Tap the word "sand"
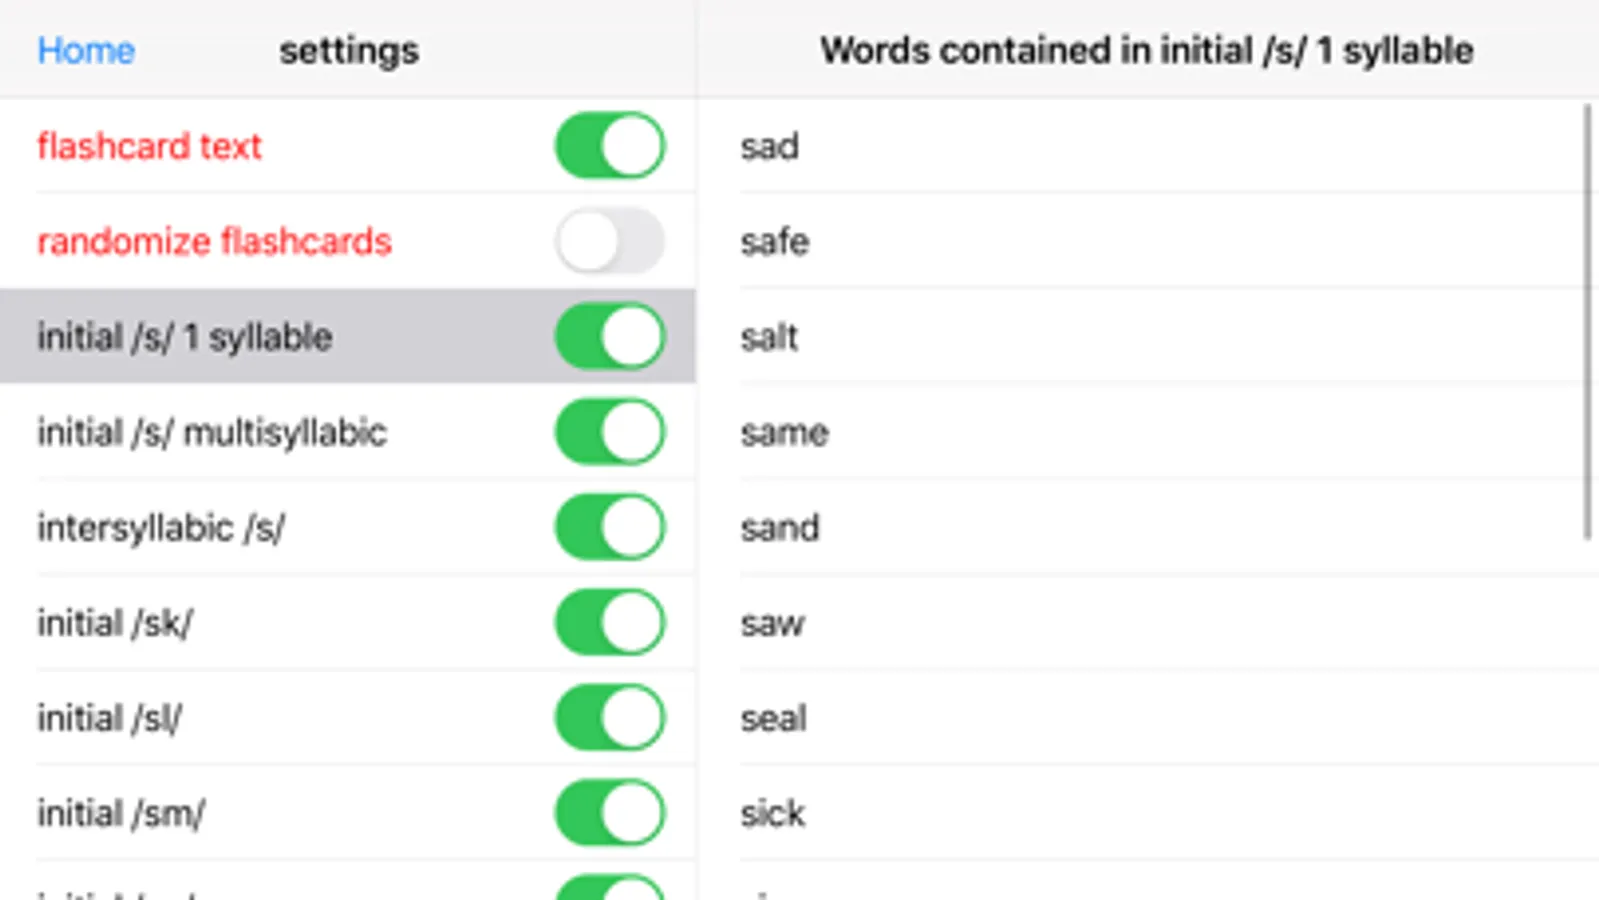The image size is (1599, 900). [x=779, y=528]
